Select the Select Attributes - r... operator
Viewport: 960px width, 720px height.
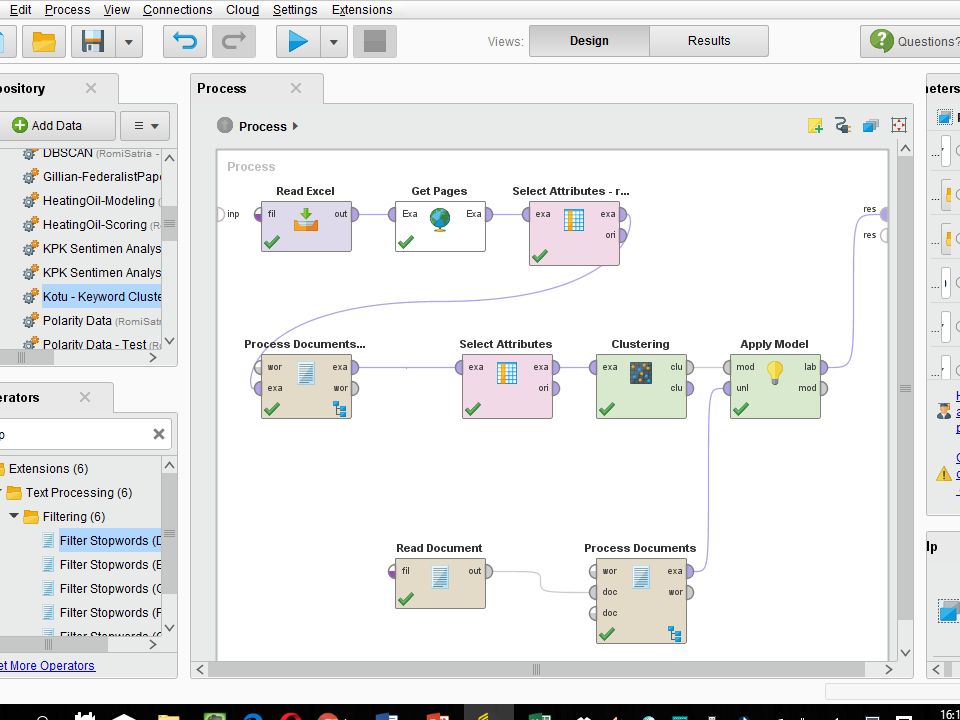[574, 233]
